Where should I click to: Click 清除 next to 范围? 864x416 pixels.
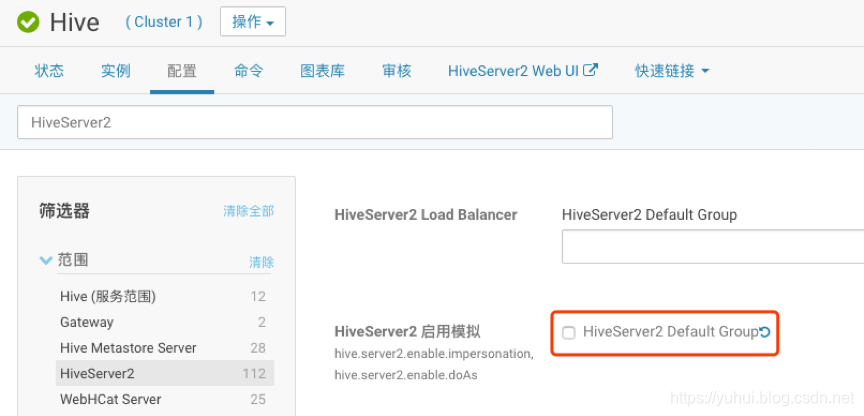(x=261, y=262)
